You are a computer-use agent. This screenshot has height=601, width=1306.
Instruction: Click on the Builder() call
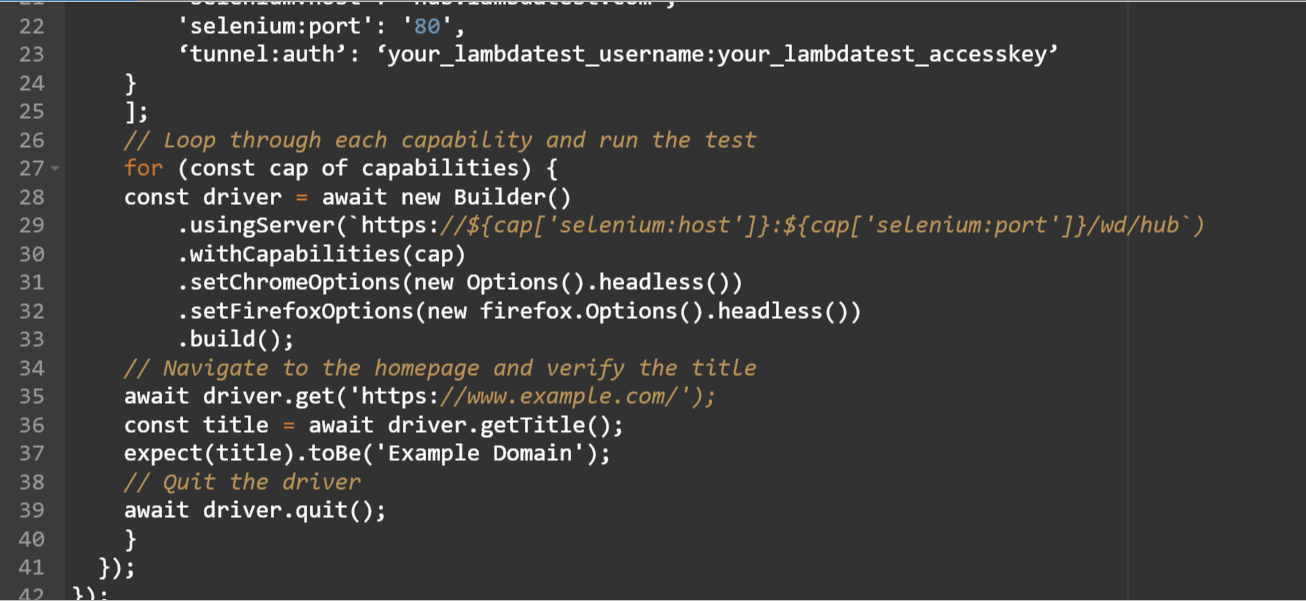(511, 197)
